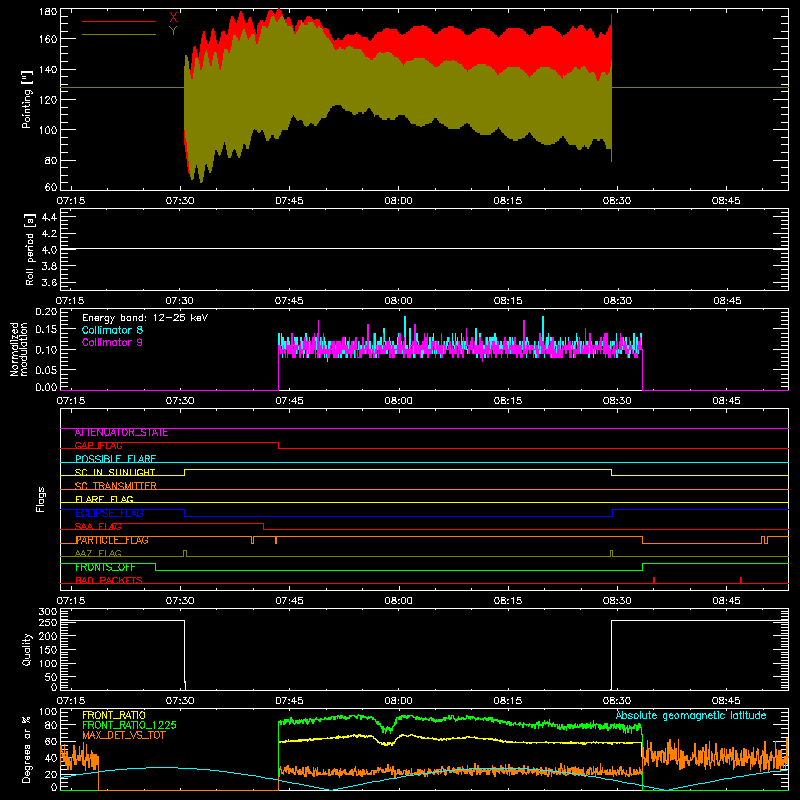Click the 4.0 value on roll period axis
Screen dimensions: 800x800
click(49, 249)
